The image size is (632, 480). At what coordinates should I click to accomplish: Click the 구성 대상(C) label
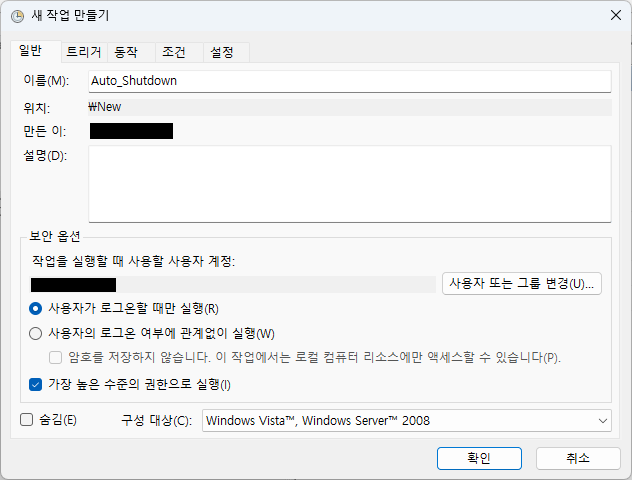click(x=156, y=421)
